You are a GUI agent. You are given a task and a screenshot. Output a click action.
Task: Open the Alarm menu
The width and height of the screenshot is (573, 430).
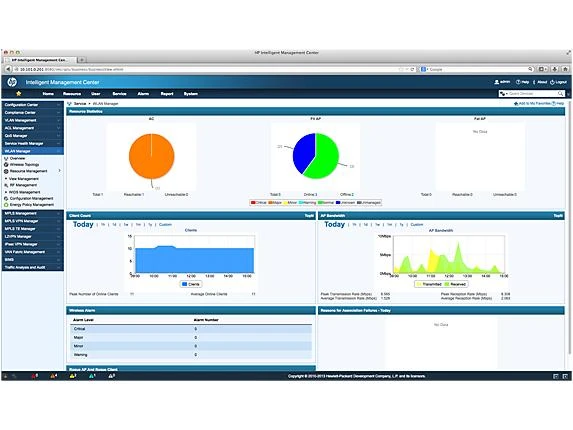point(143,94)
